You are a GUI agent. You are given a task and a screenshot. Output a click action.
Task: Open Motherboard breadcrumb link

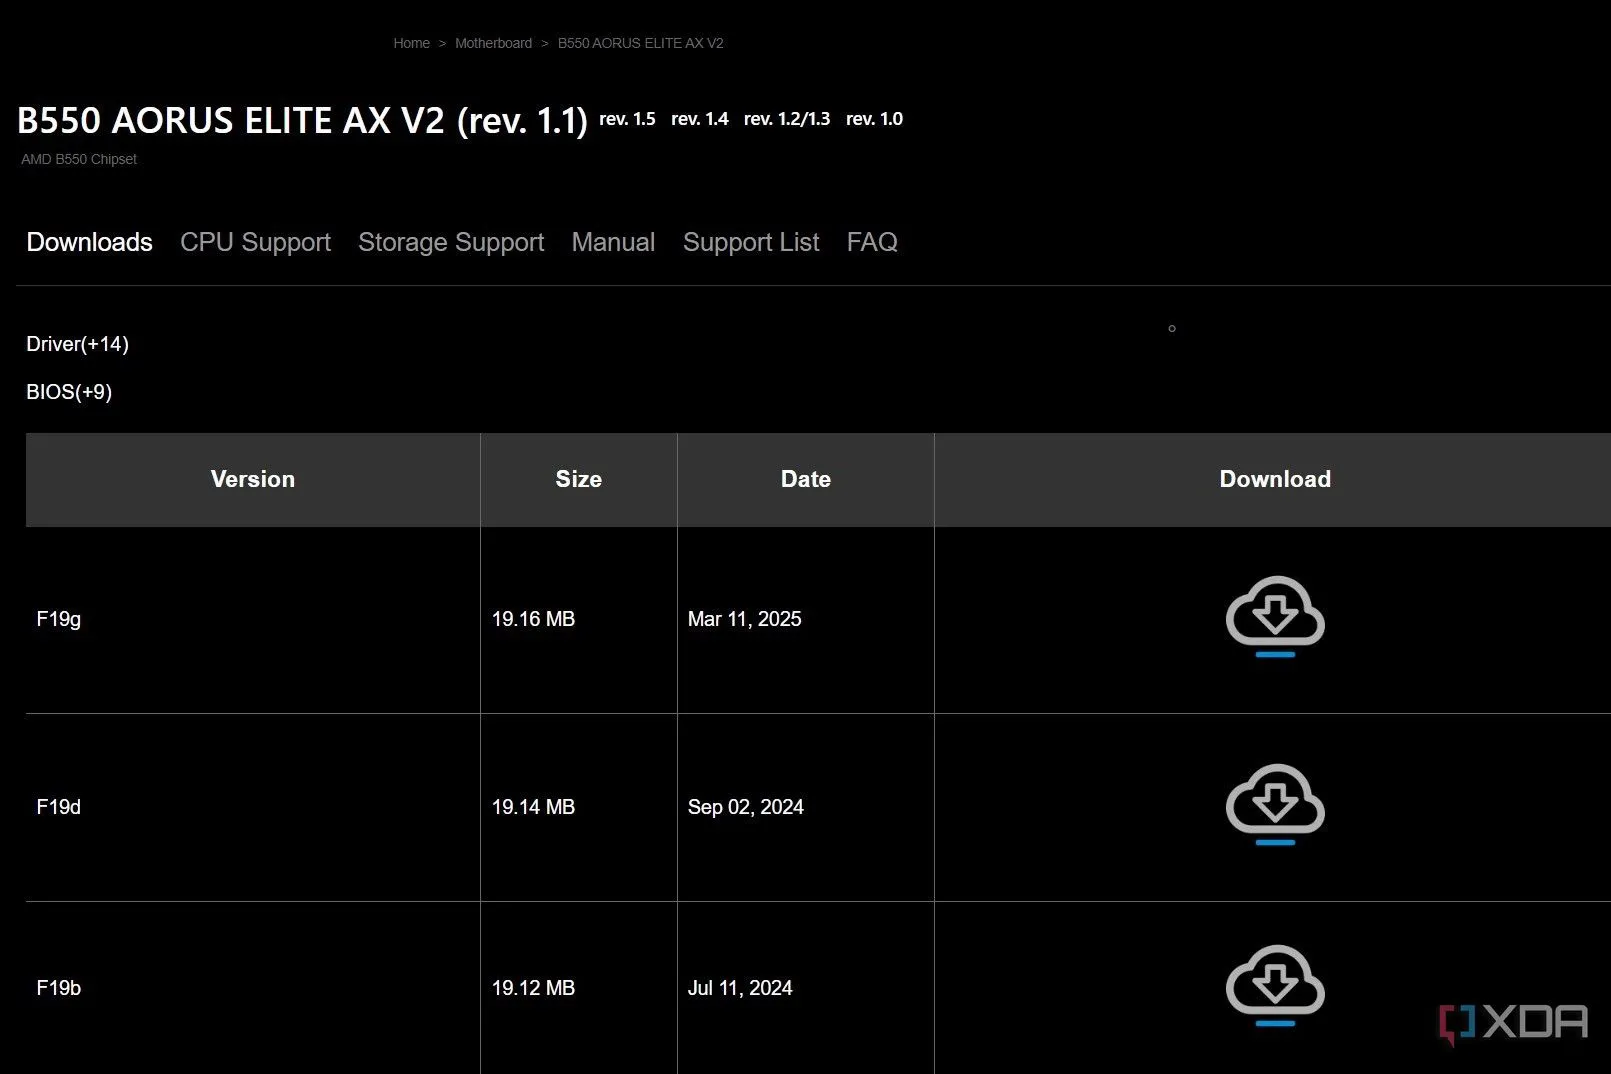[493, 43]
